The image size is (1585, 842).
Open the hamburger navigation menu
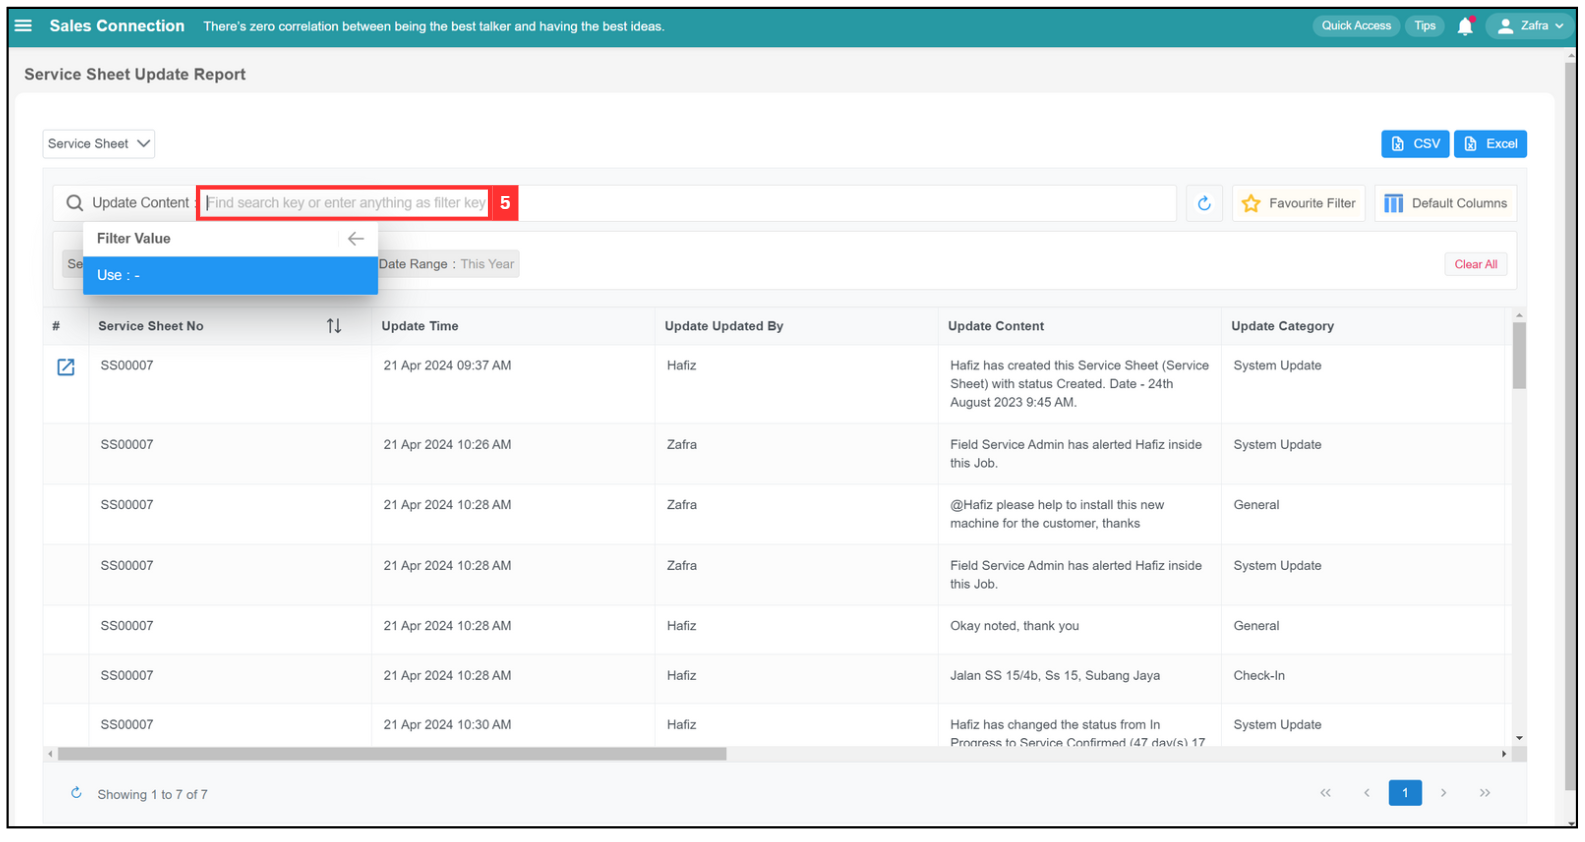click(23, 26)
